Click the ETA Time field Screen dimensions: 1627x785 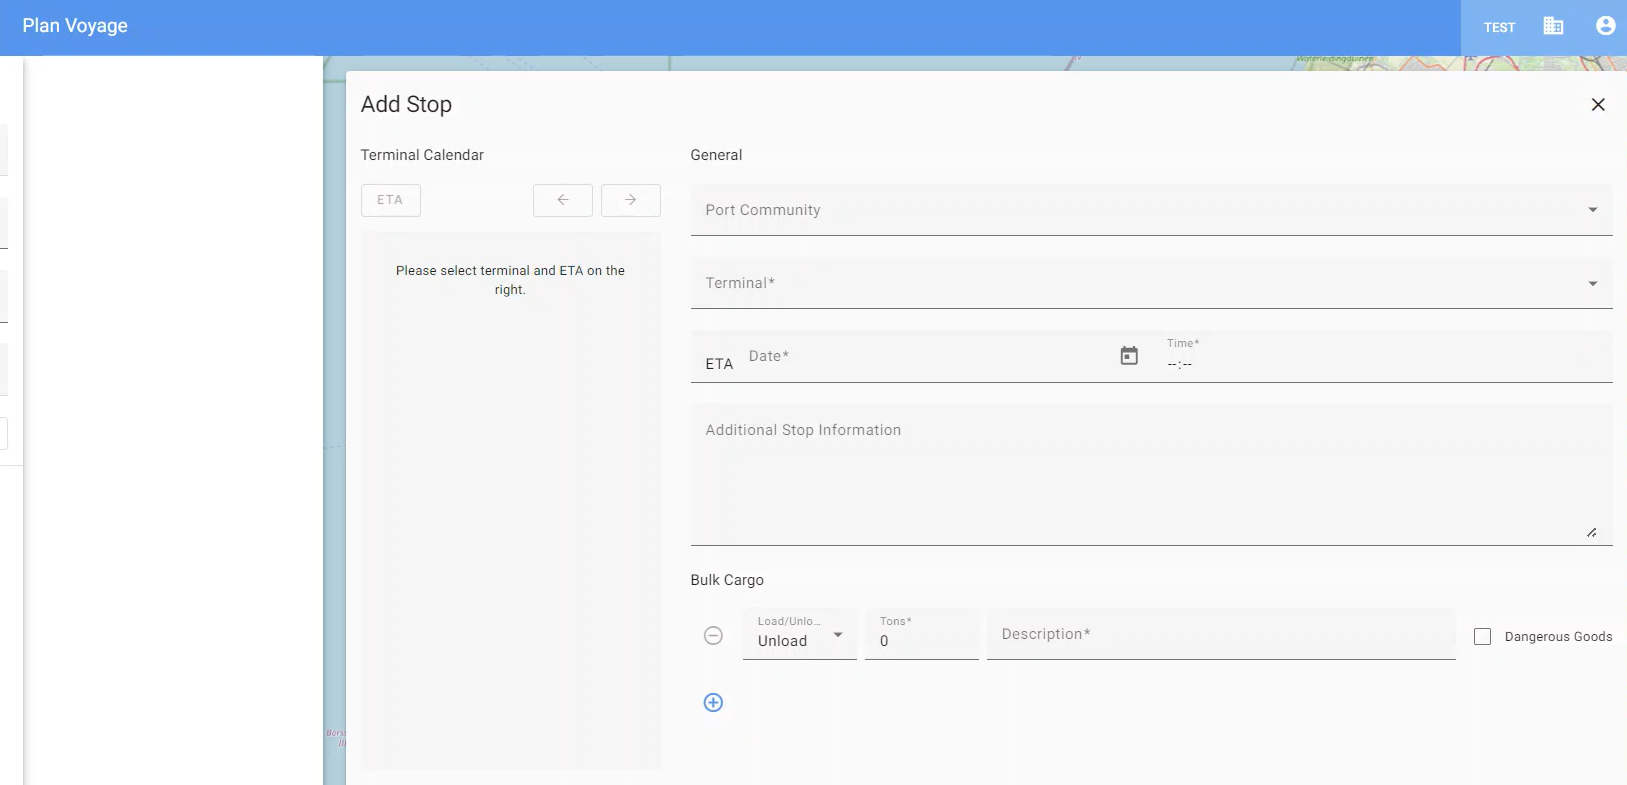(1380, 364)
